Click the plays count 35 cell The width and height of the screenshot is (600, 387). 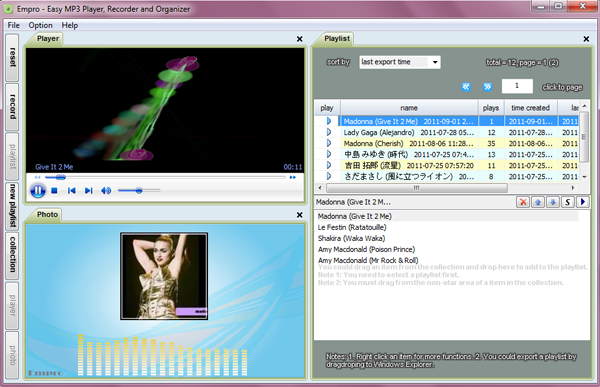pos(491,144)
